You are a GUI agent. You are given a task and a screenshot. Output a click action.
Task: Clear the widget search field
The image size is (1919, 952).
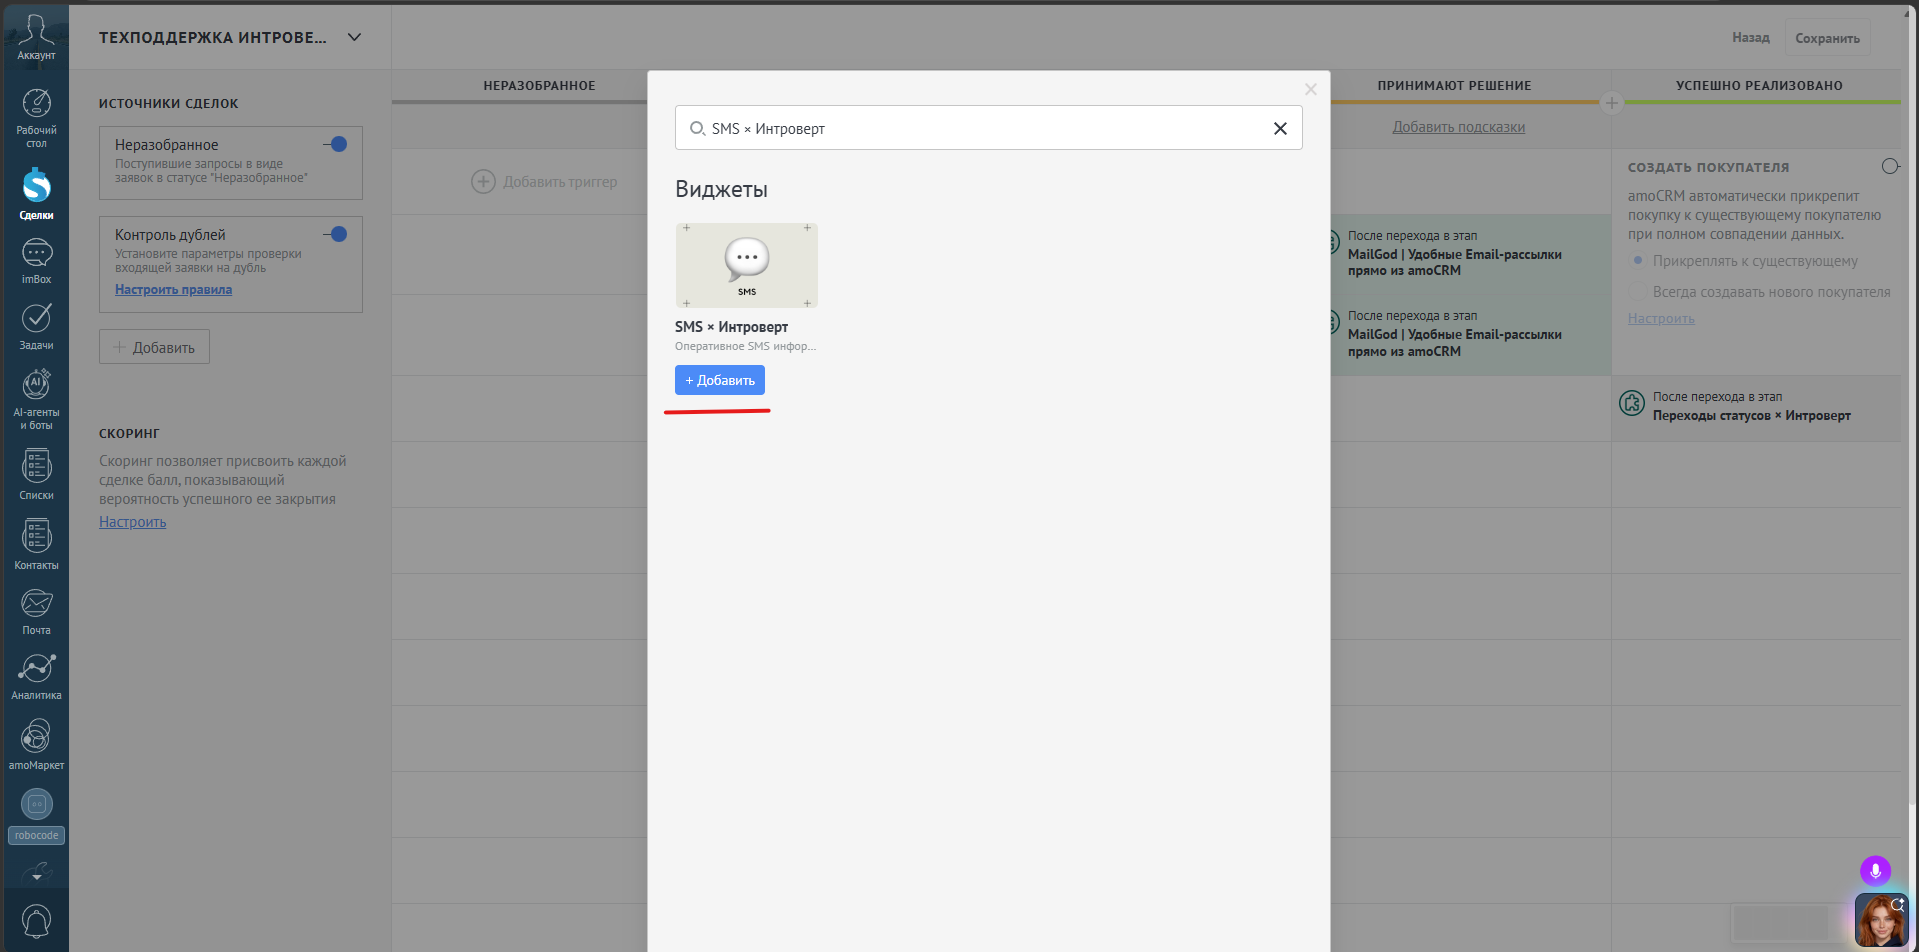[x=1280, y=128]
